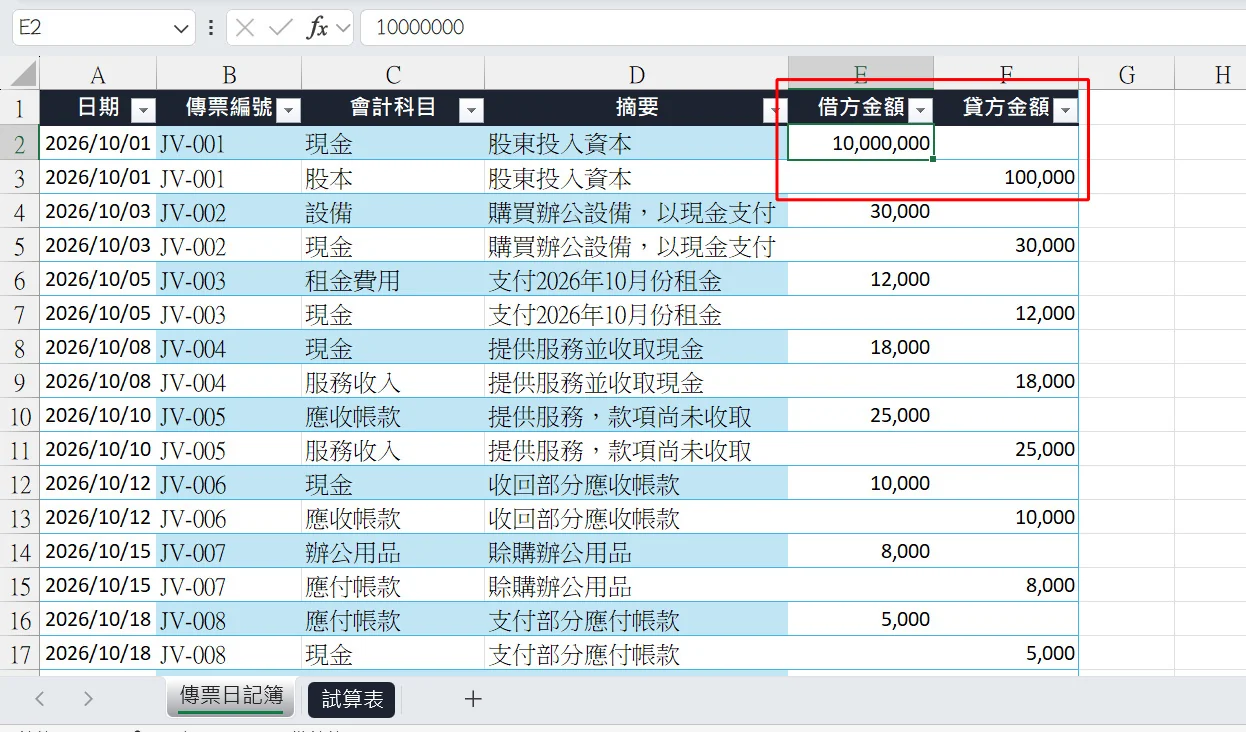Select debit amount 5,000 in row 16
This screenshot has height=732, width=1246.
coord(861,620)
